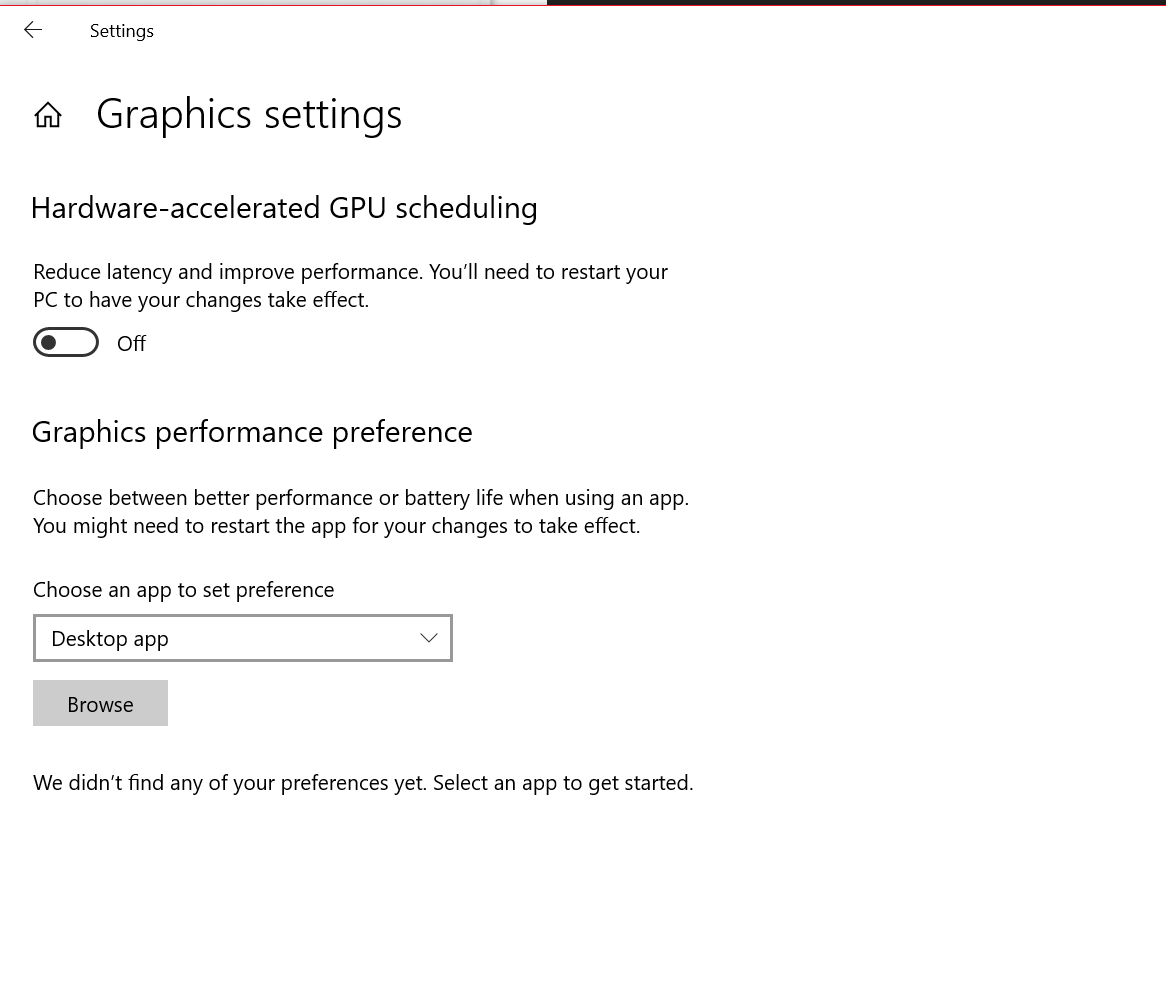Click the word "Graphics" in the page title
Viewport: 1166px width, 990px height.
tap(173, 114)
